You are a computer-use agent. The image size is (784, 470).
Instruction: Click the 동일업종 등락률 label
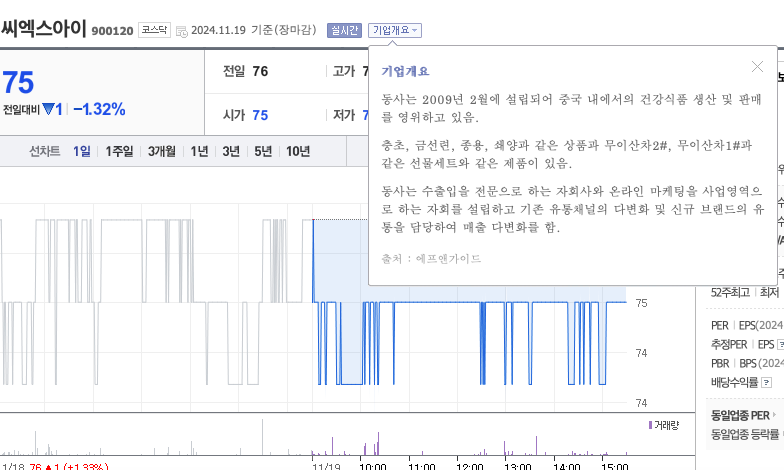tap(745, 434)
